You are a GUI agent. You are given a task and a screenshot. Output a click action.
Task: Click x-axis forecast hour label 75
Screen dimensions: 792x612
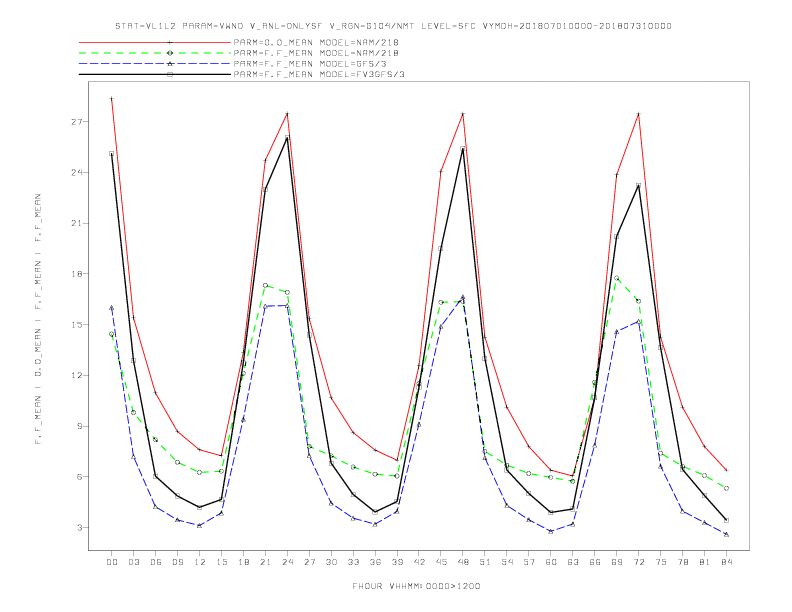(x=661, y=562)
